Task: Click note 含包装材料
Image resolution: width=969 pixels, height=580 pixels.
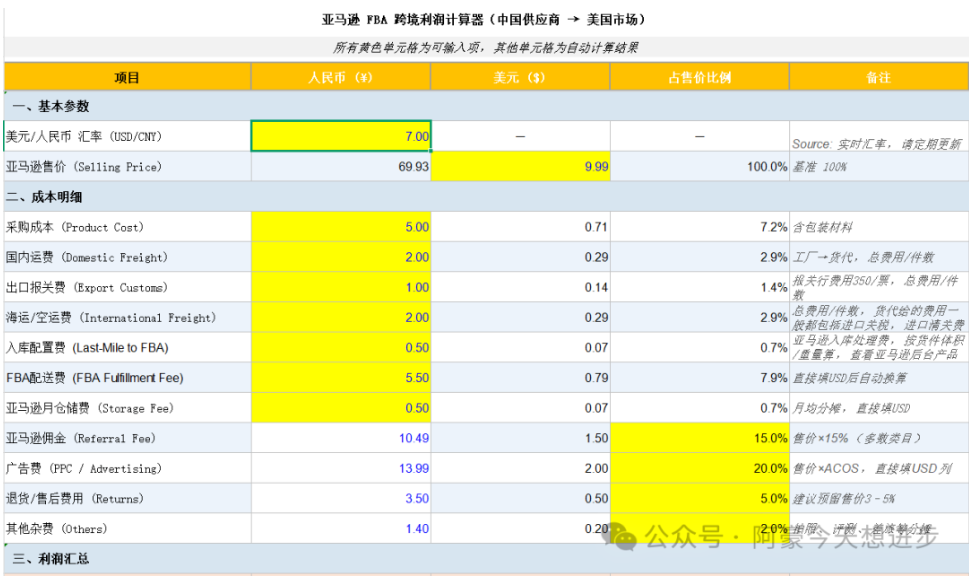Action: coord(823,227)
